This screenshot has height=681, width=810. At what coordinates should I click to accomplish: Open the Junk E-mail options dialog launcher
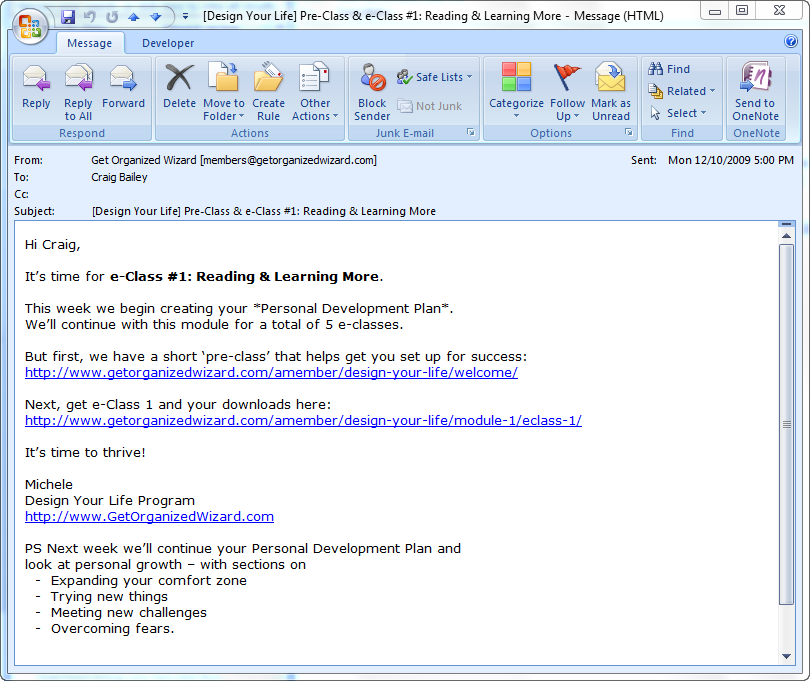coord(471,132)
